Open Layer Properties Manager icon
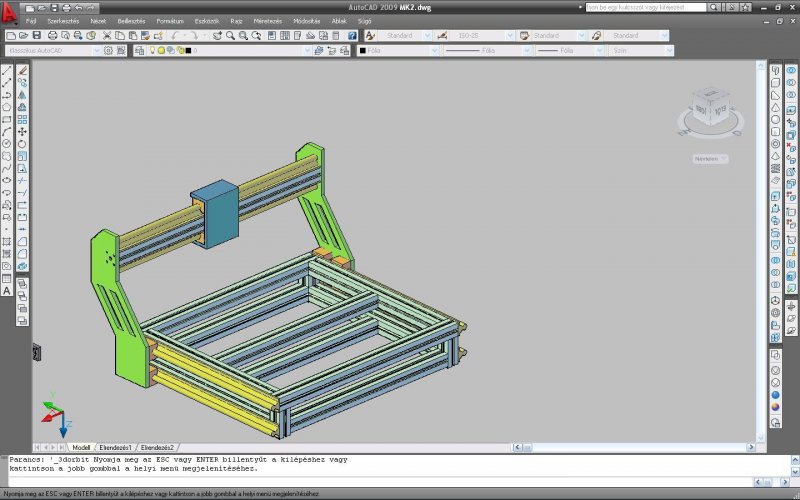Image resolution: width=800 pixels, height=500 pixels. 139,51
